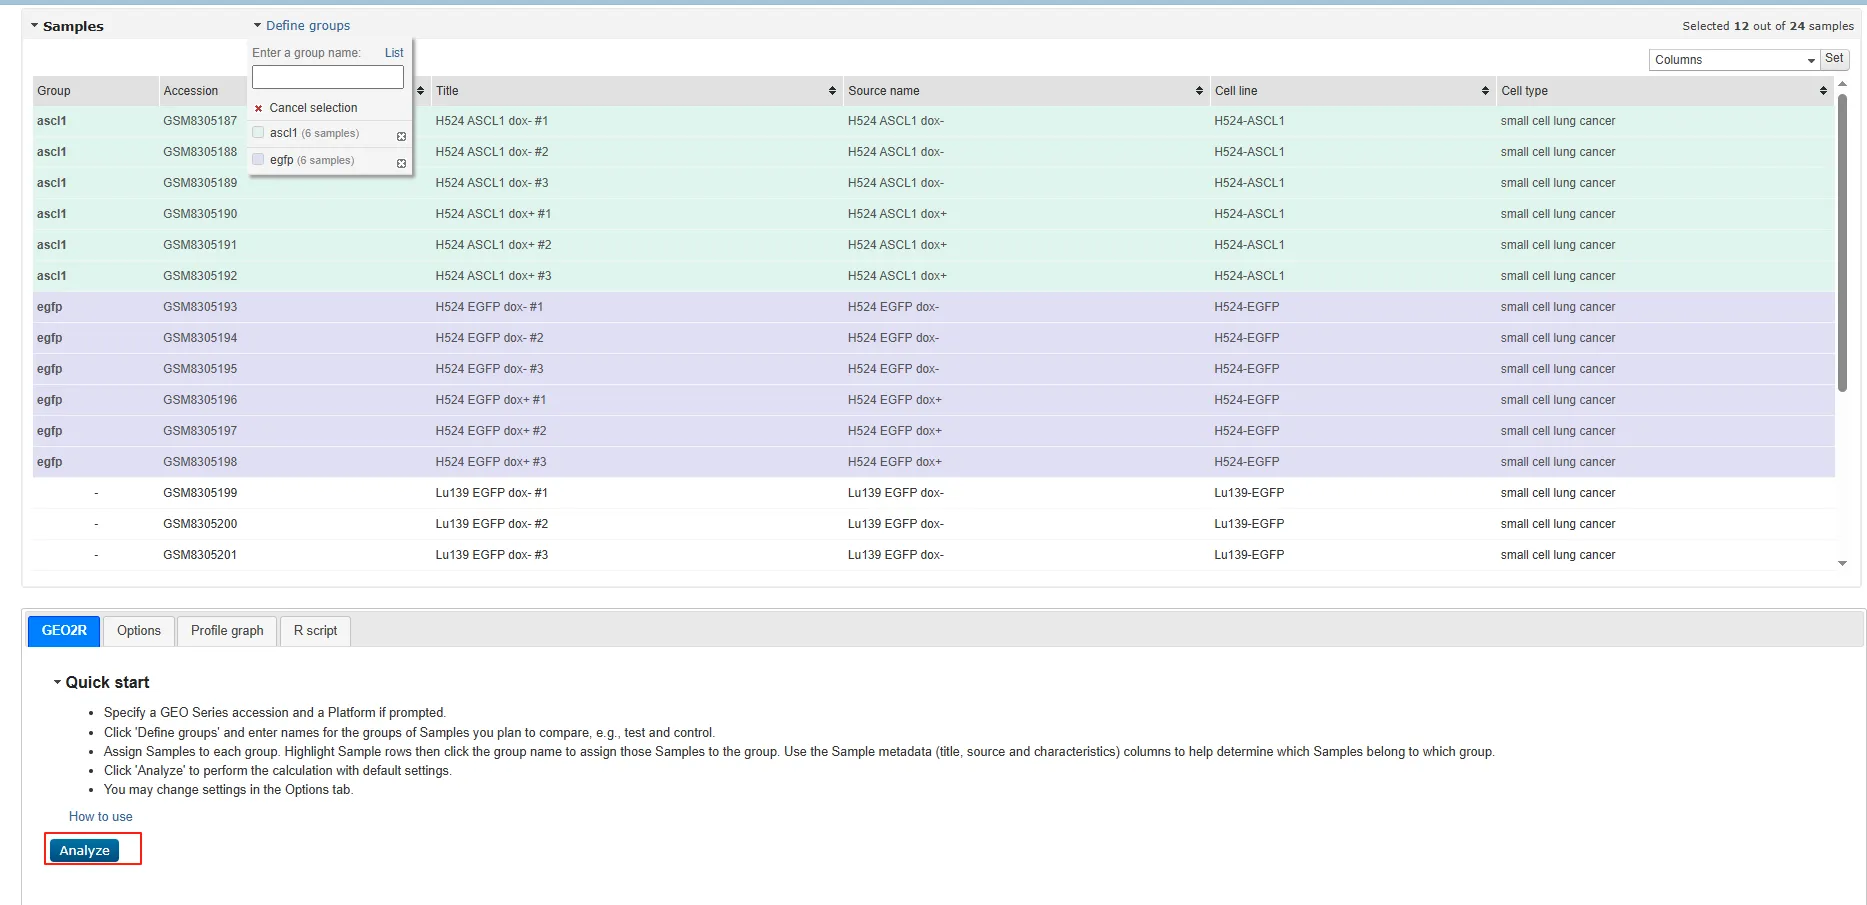Click the group name input field

click(327, 77)
